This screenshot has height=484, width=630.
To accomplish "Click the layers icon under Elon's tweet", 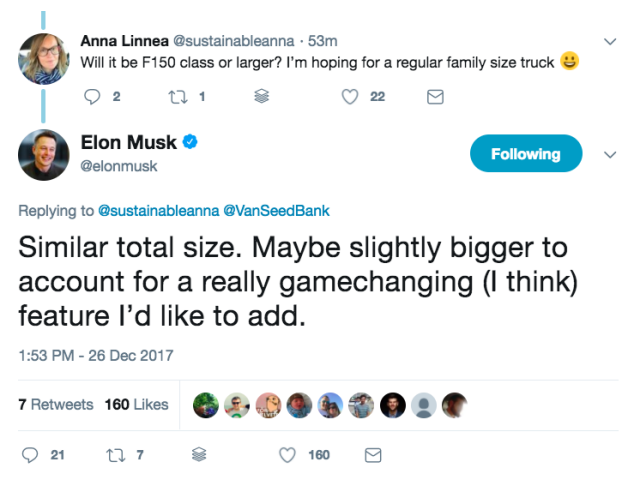I will pos(198,455).
